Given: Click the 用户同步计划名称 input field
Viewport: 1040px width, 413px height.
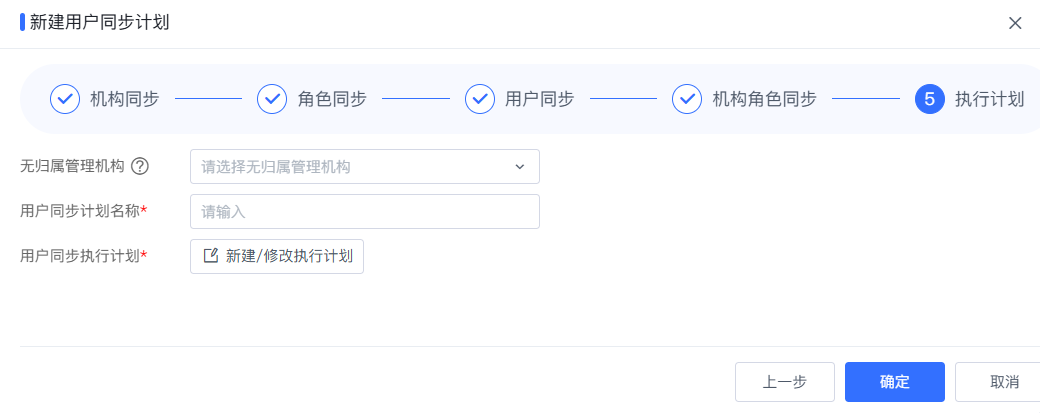Looking at the screenshot, I should pyautogui.click(x=365, y=211).
